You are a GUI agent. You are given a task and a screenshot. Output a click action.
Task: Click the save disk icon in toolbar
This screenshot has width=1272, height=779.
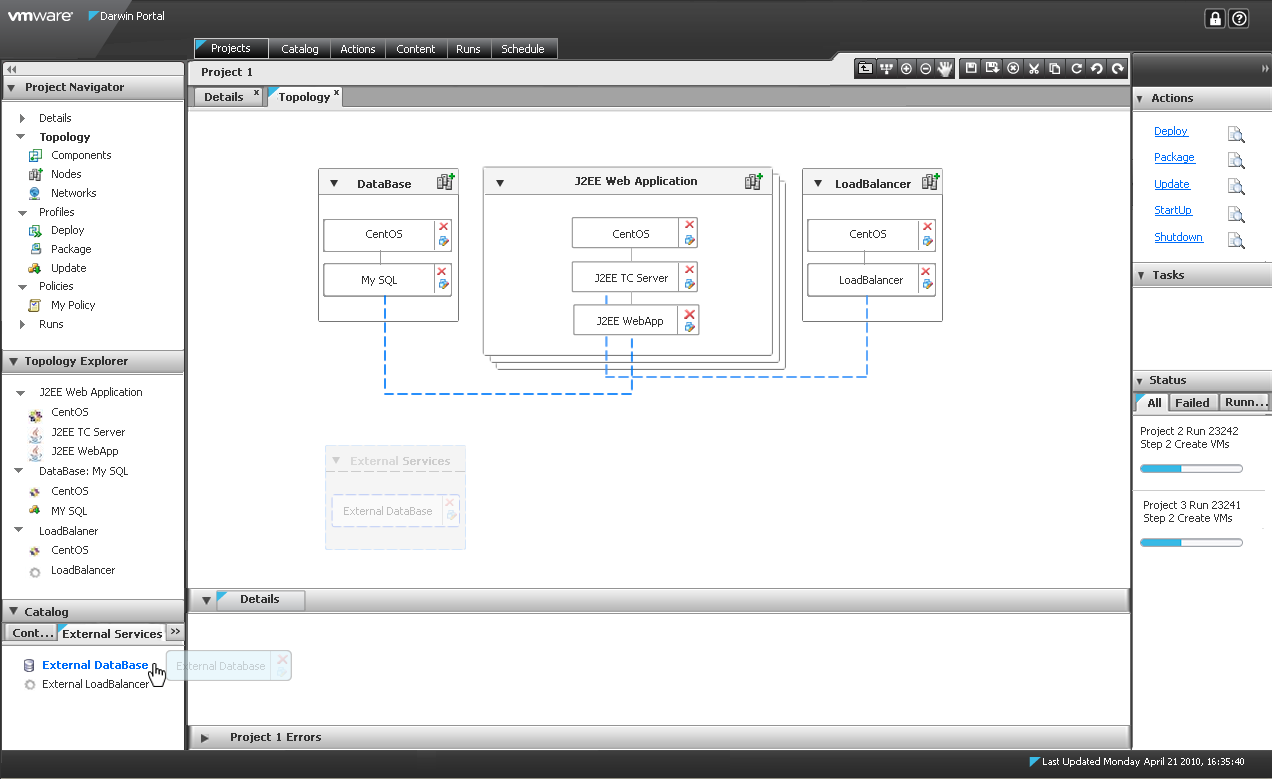(x=971, y=68)
